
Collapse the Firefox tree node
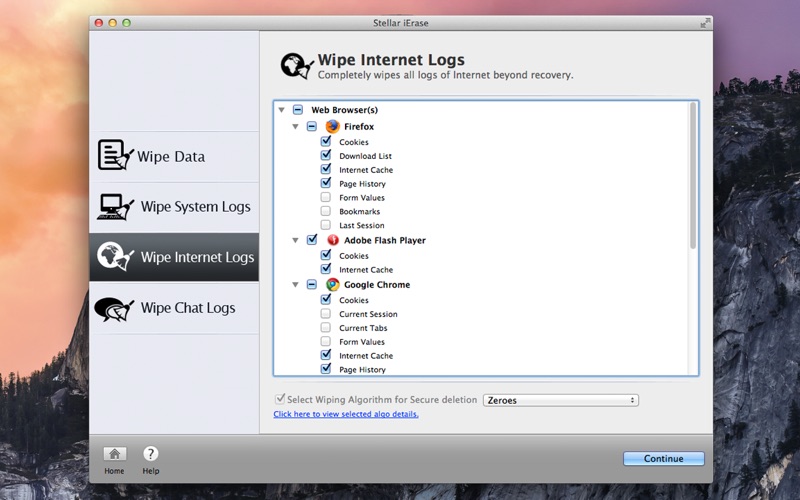pos(295,126)
